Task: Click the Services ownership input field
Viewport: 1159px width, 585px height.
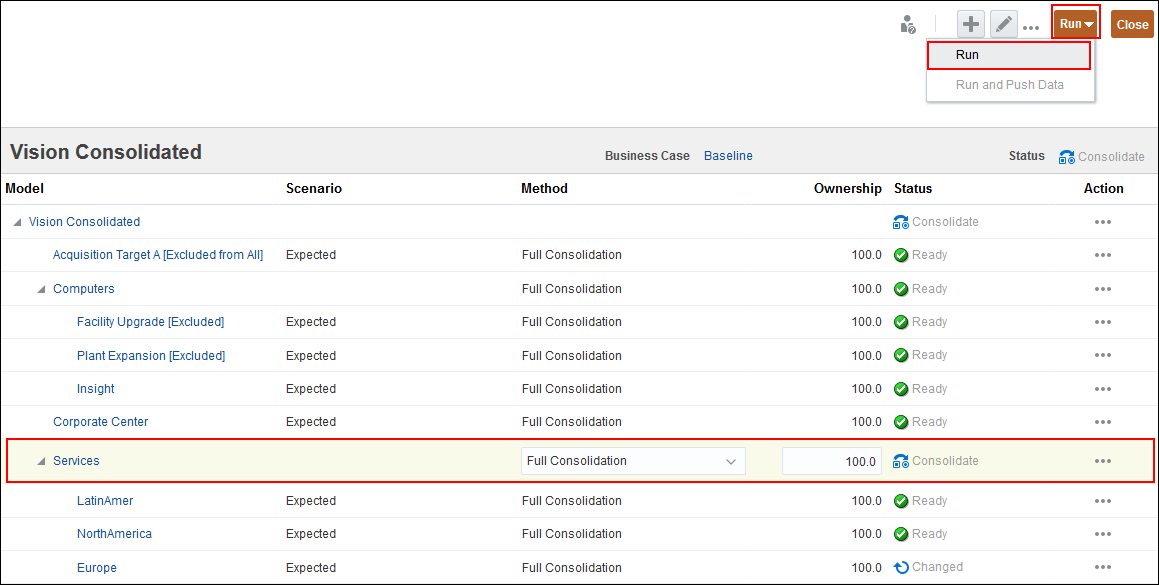Action: [831, 461]
